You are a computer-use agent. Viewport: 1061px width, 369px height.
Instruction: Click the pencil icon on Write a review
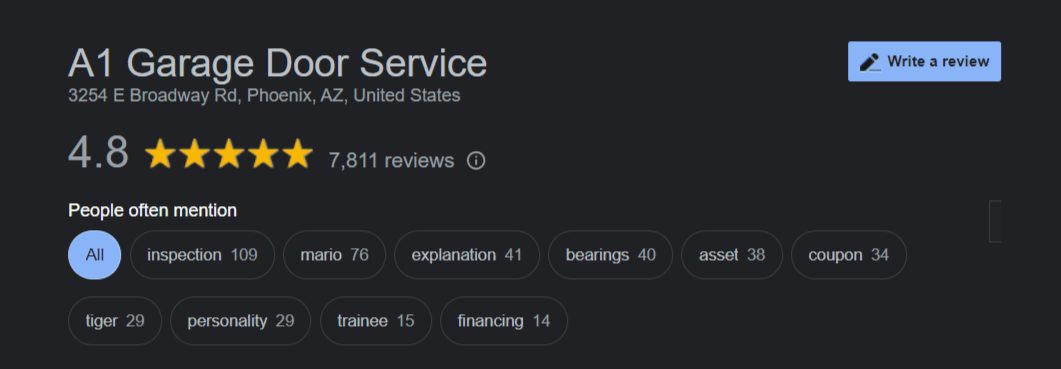click(x=870, y=62)
